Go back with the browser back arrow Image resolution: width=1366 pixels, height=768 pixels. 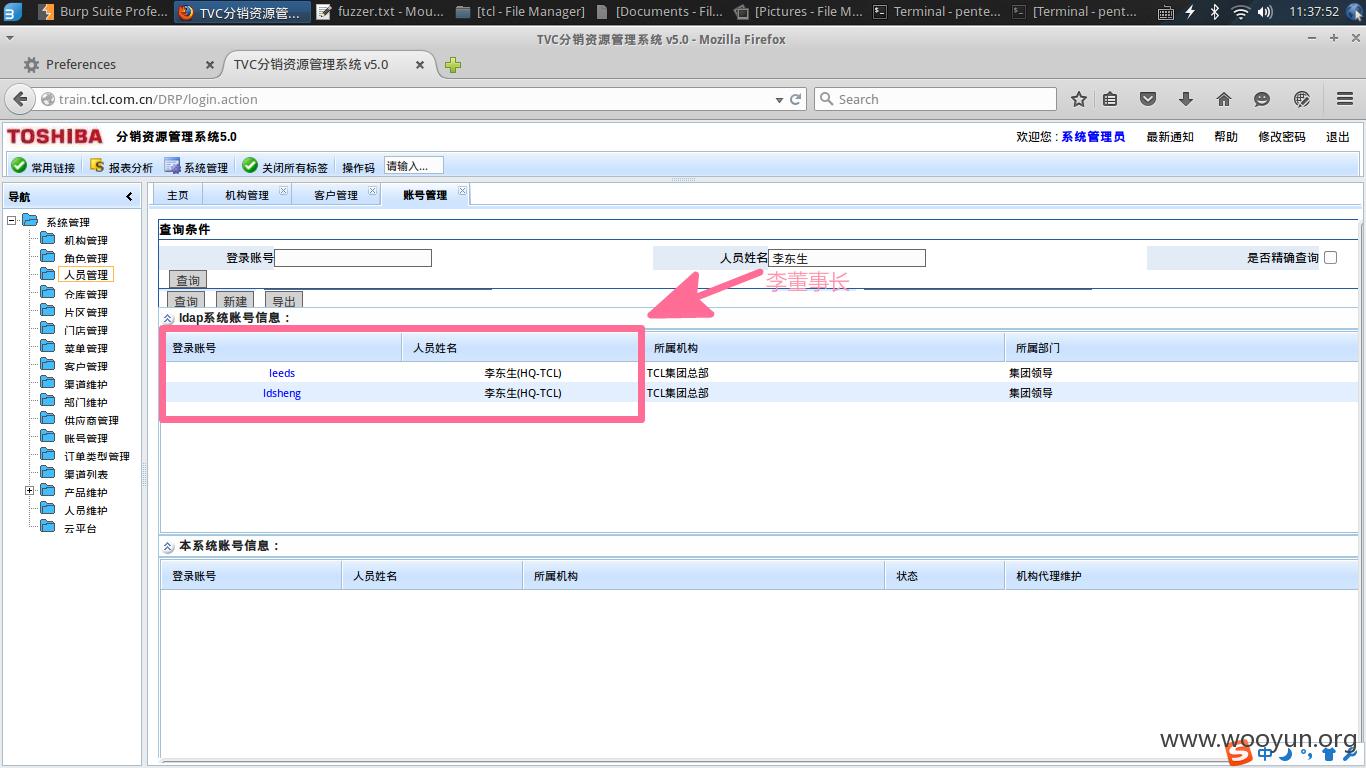[20, 99]
